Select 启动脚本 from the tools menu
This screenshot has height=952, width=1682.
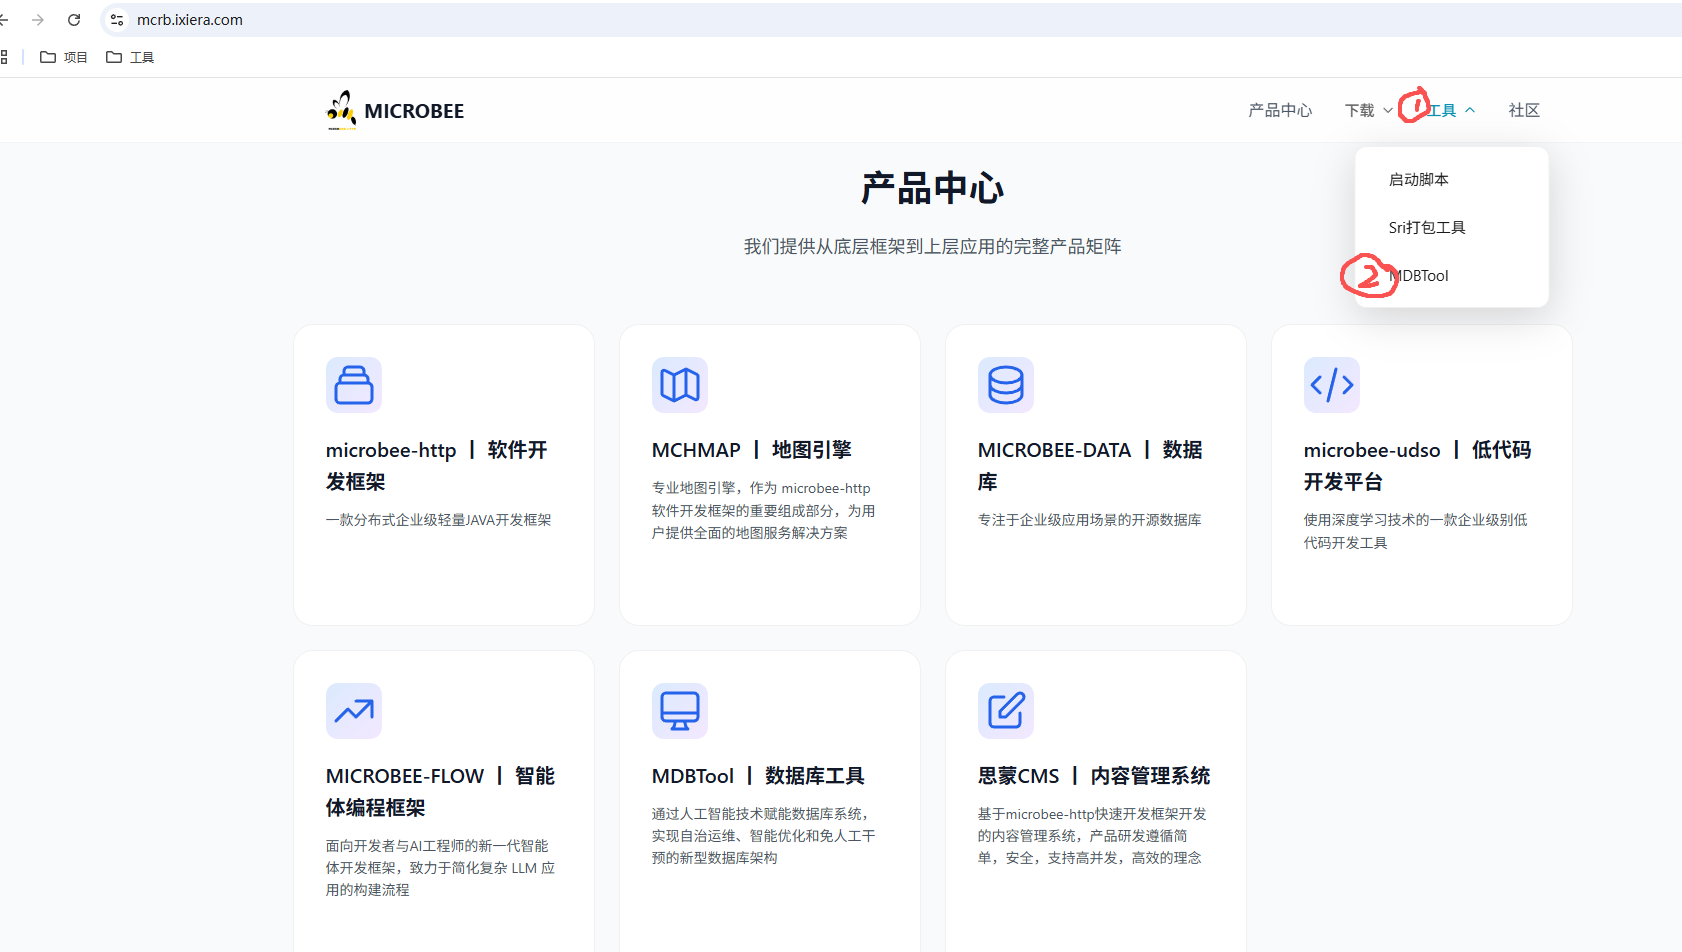(1418, 180)
